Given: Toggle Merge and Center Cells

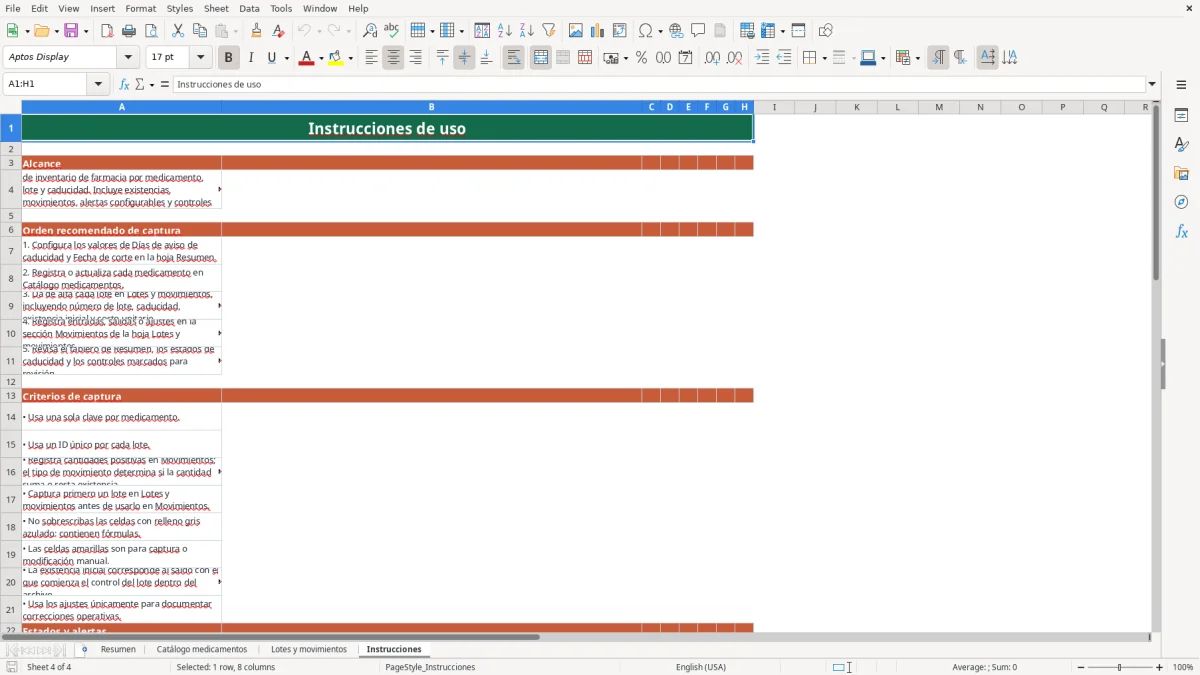Looking at the screenshot, I should [x=541, y=58].
